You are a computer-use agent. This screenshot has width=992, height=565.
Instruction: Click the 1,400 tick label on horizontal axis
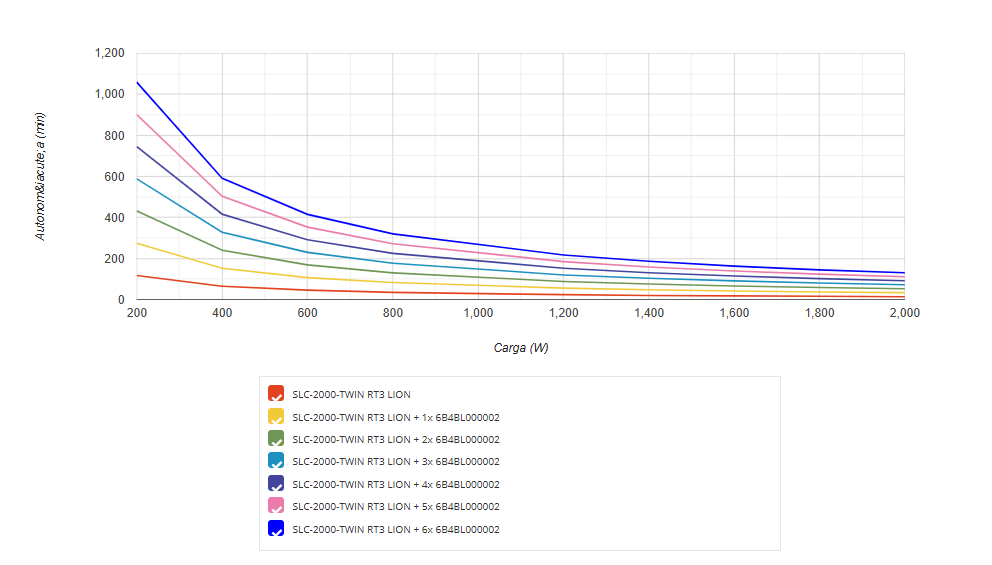click(648, 313)
